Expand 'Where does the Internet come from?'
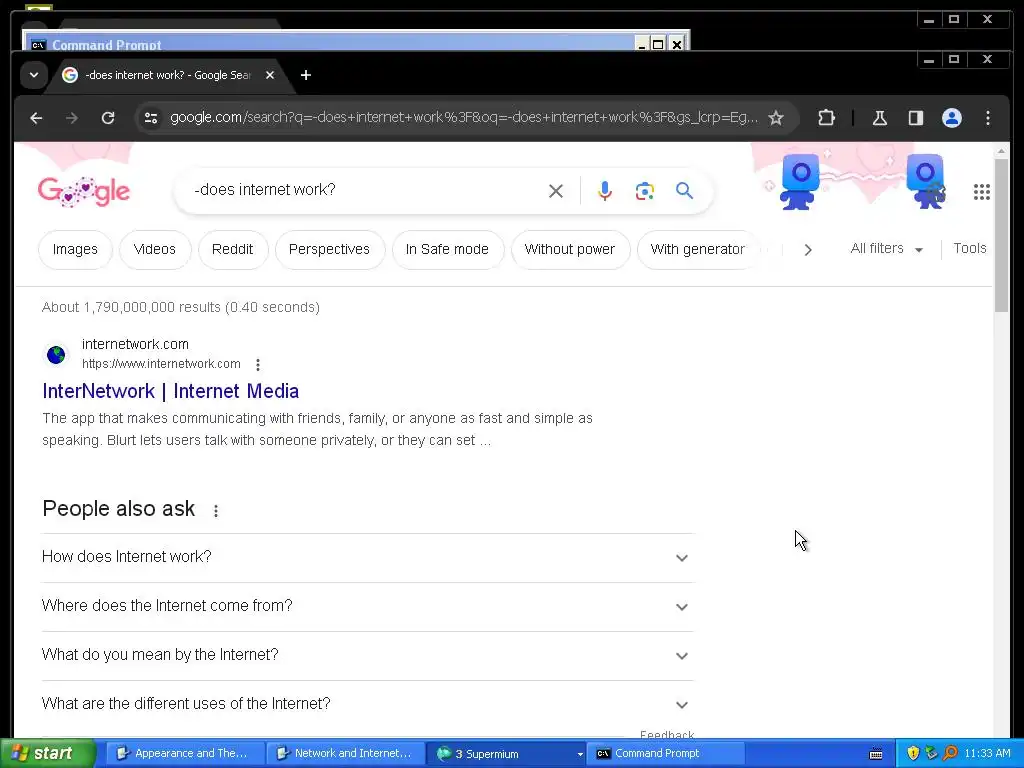Viewport: 1024px width, 768px height. (x=368, y=606)
